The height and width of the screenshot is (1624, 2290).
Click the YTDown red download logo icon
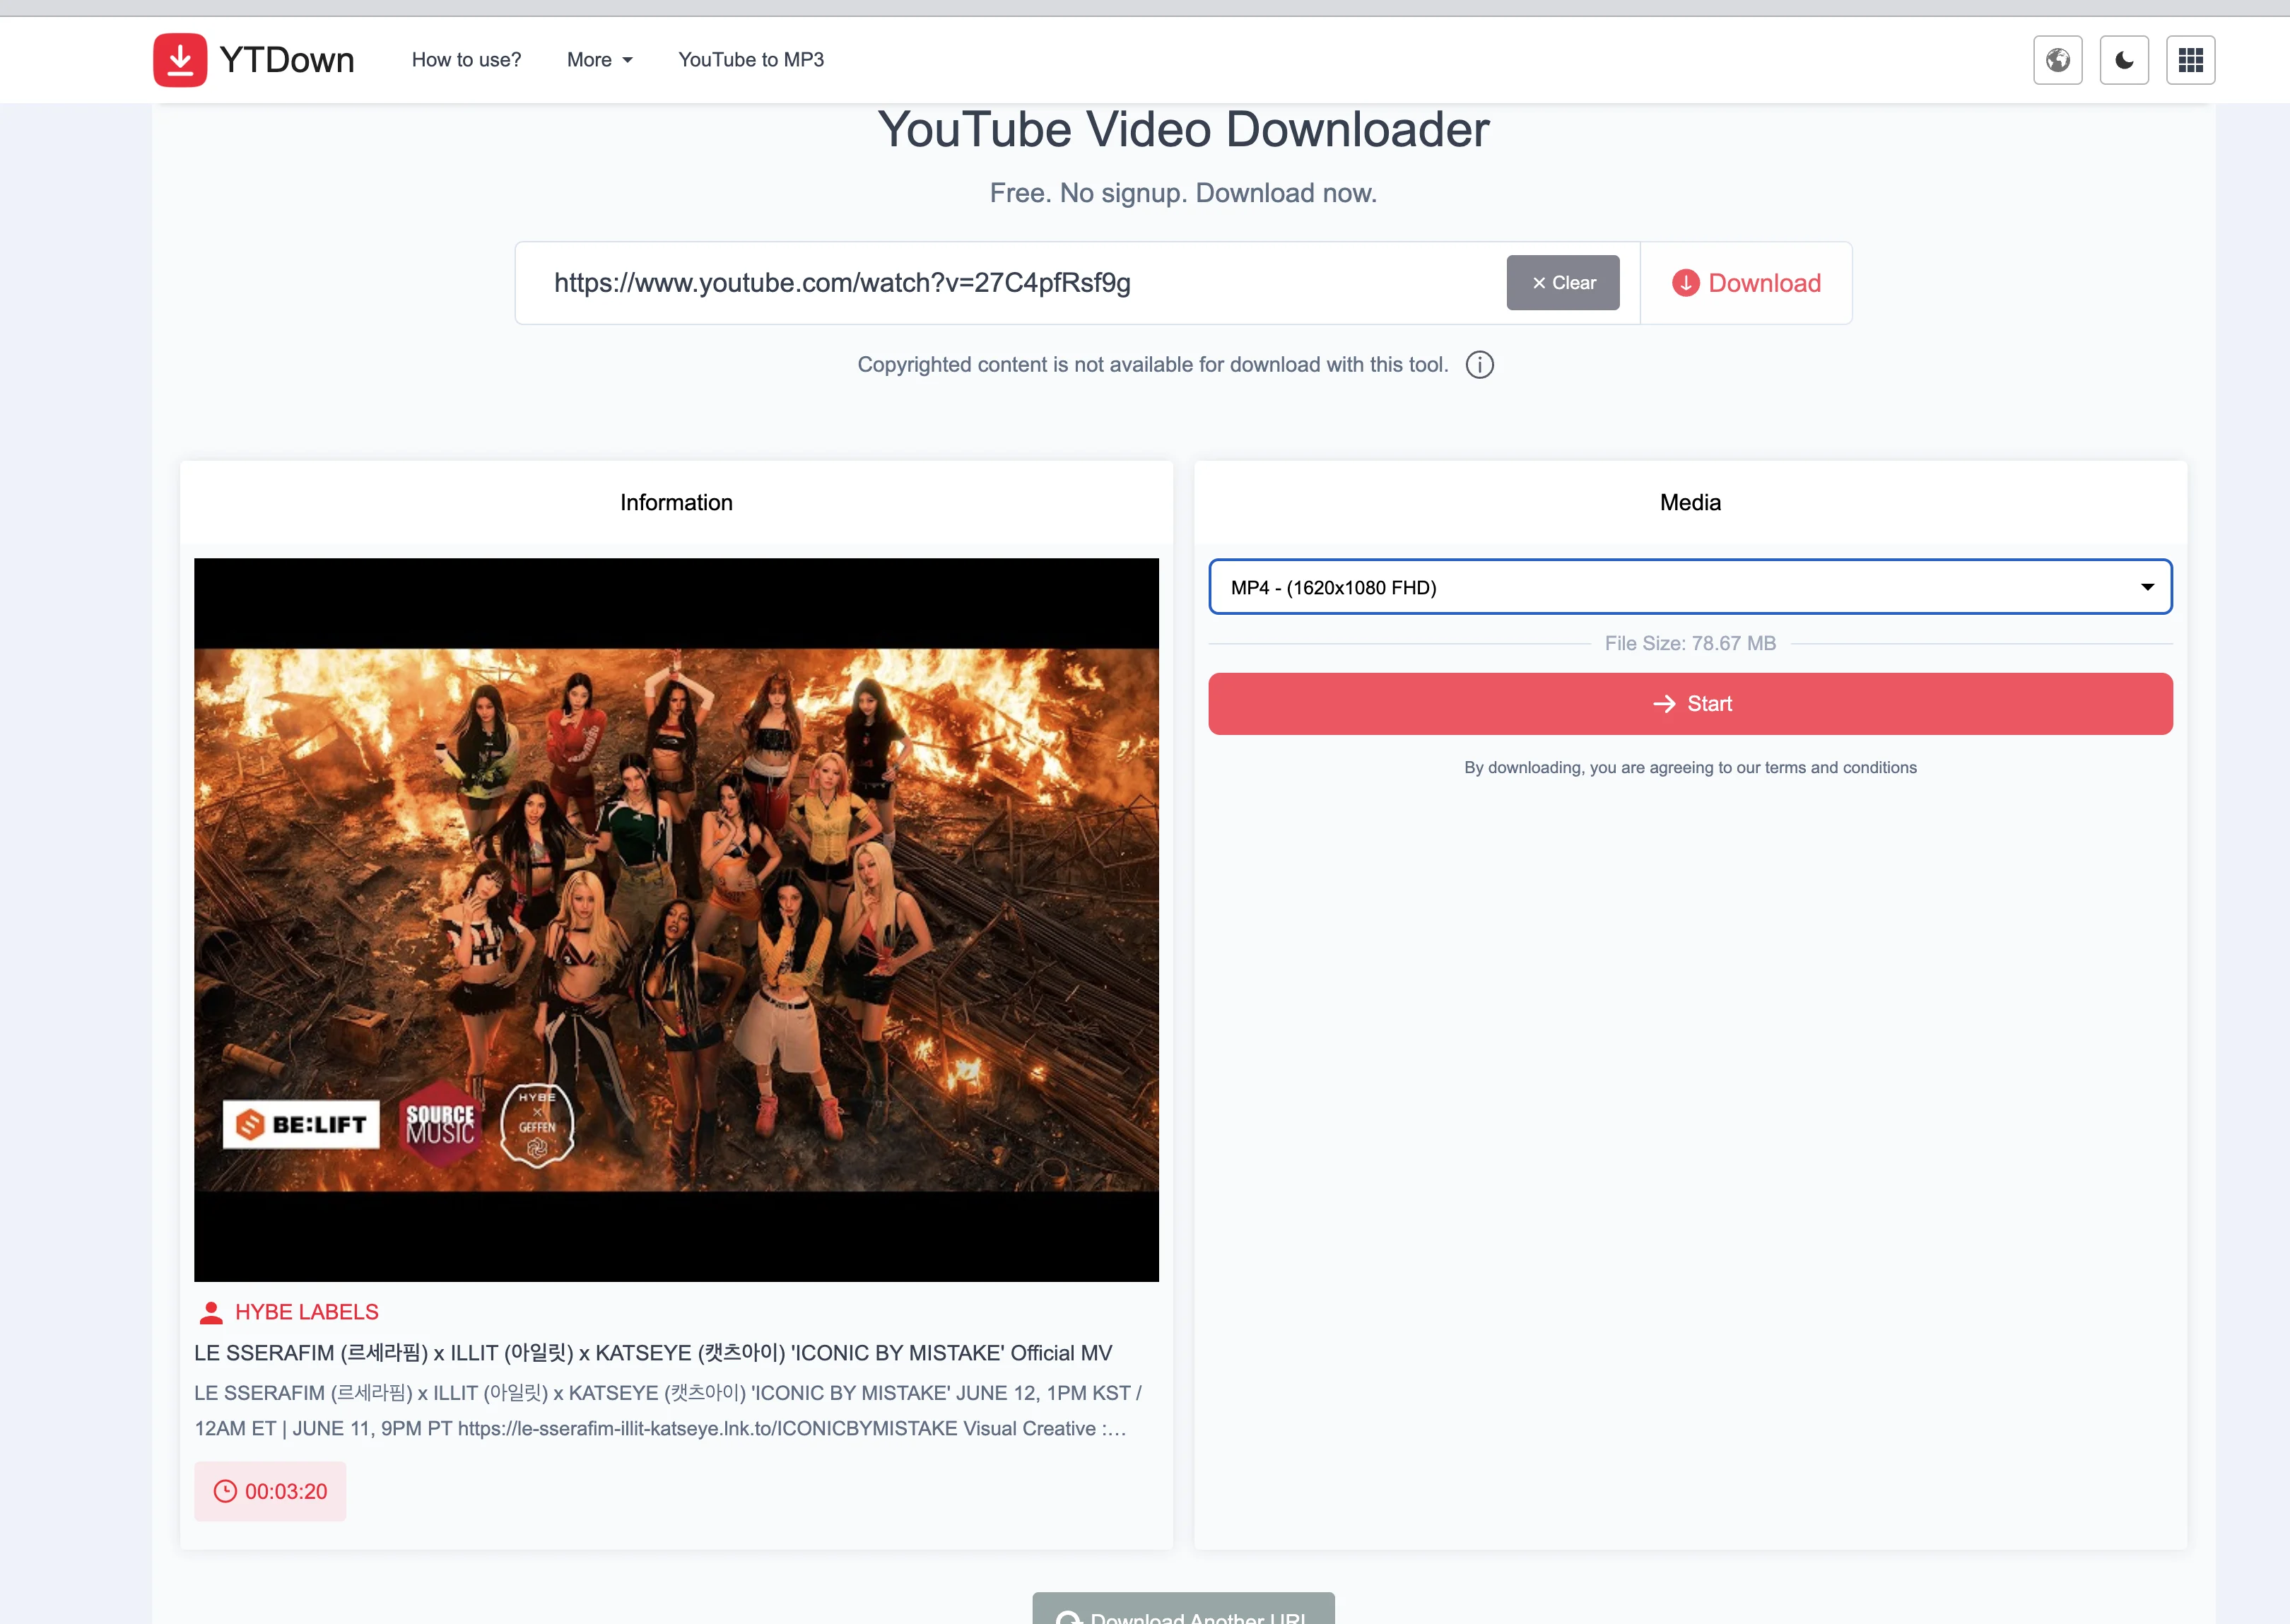pos(180,60)
